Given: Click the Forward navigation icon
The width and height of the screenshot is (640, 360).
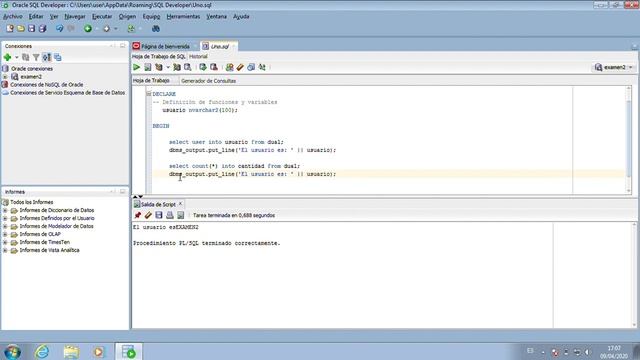Looking at the screenshot, I should (107, 29).
